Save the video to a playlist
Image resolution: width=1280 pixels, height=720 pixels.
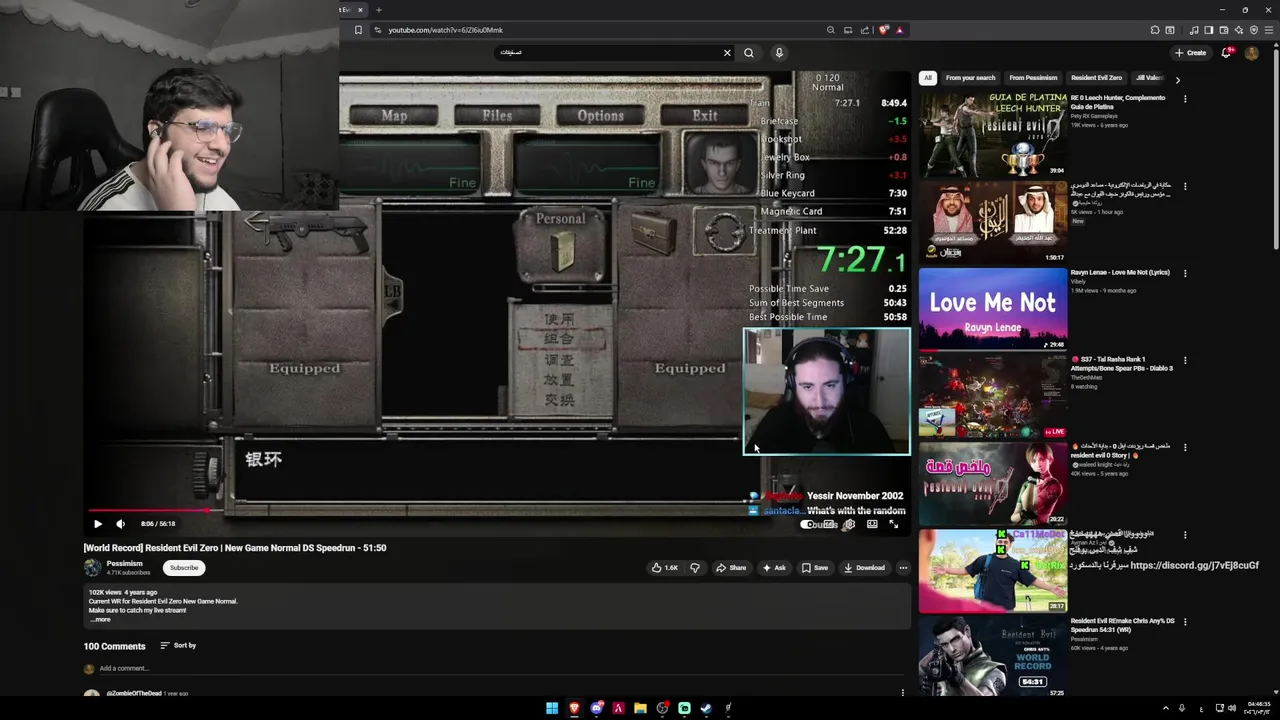coord(815,568)
